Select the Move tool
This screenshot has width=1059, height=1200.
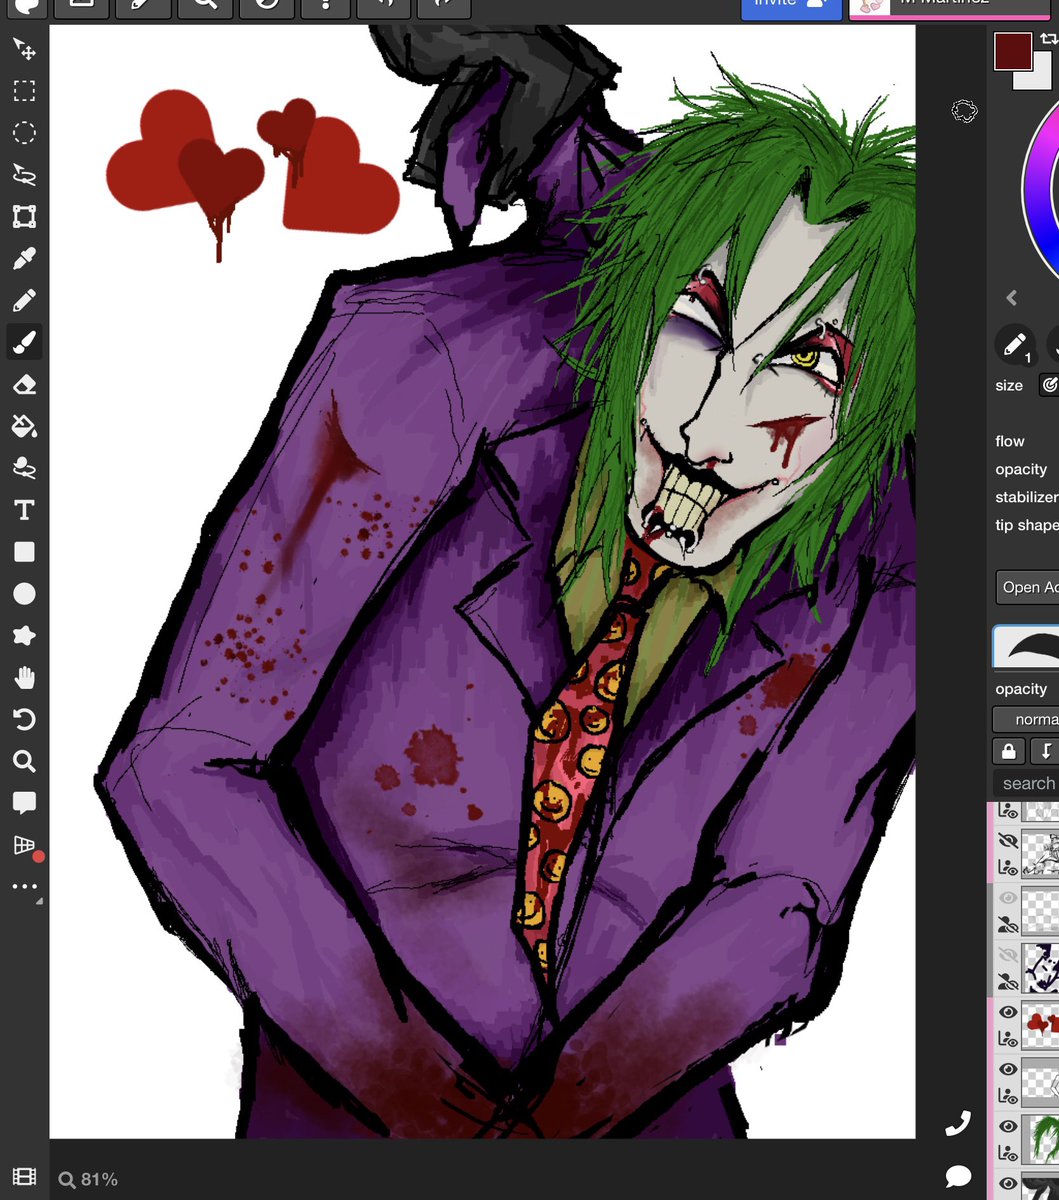tap(24, 50)
